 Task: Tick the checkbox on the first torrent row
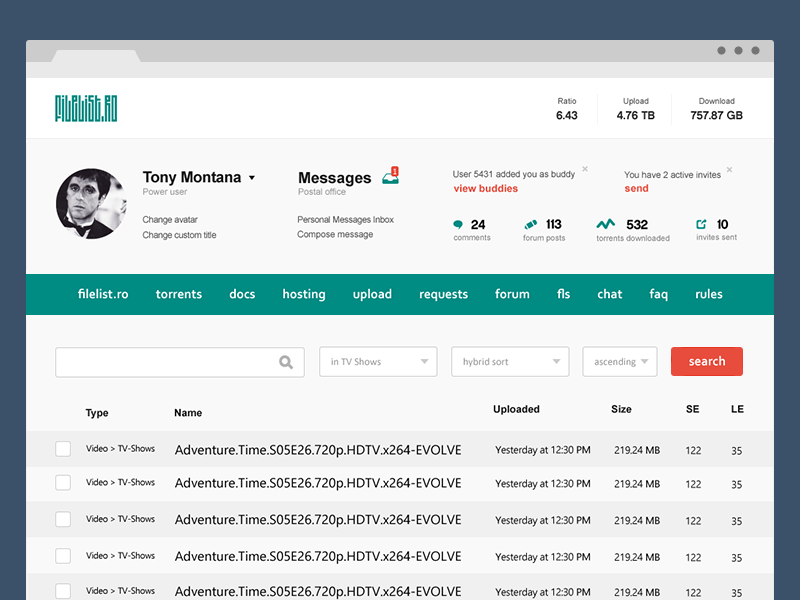[63, 449]
